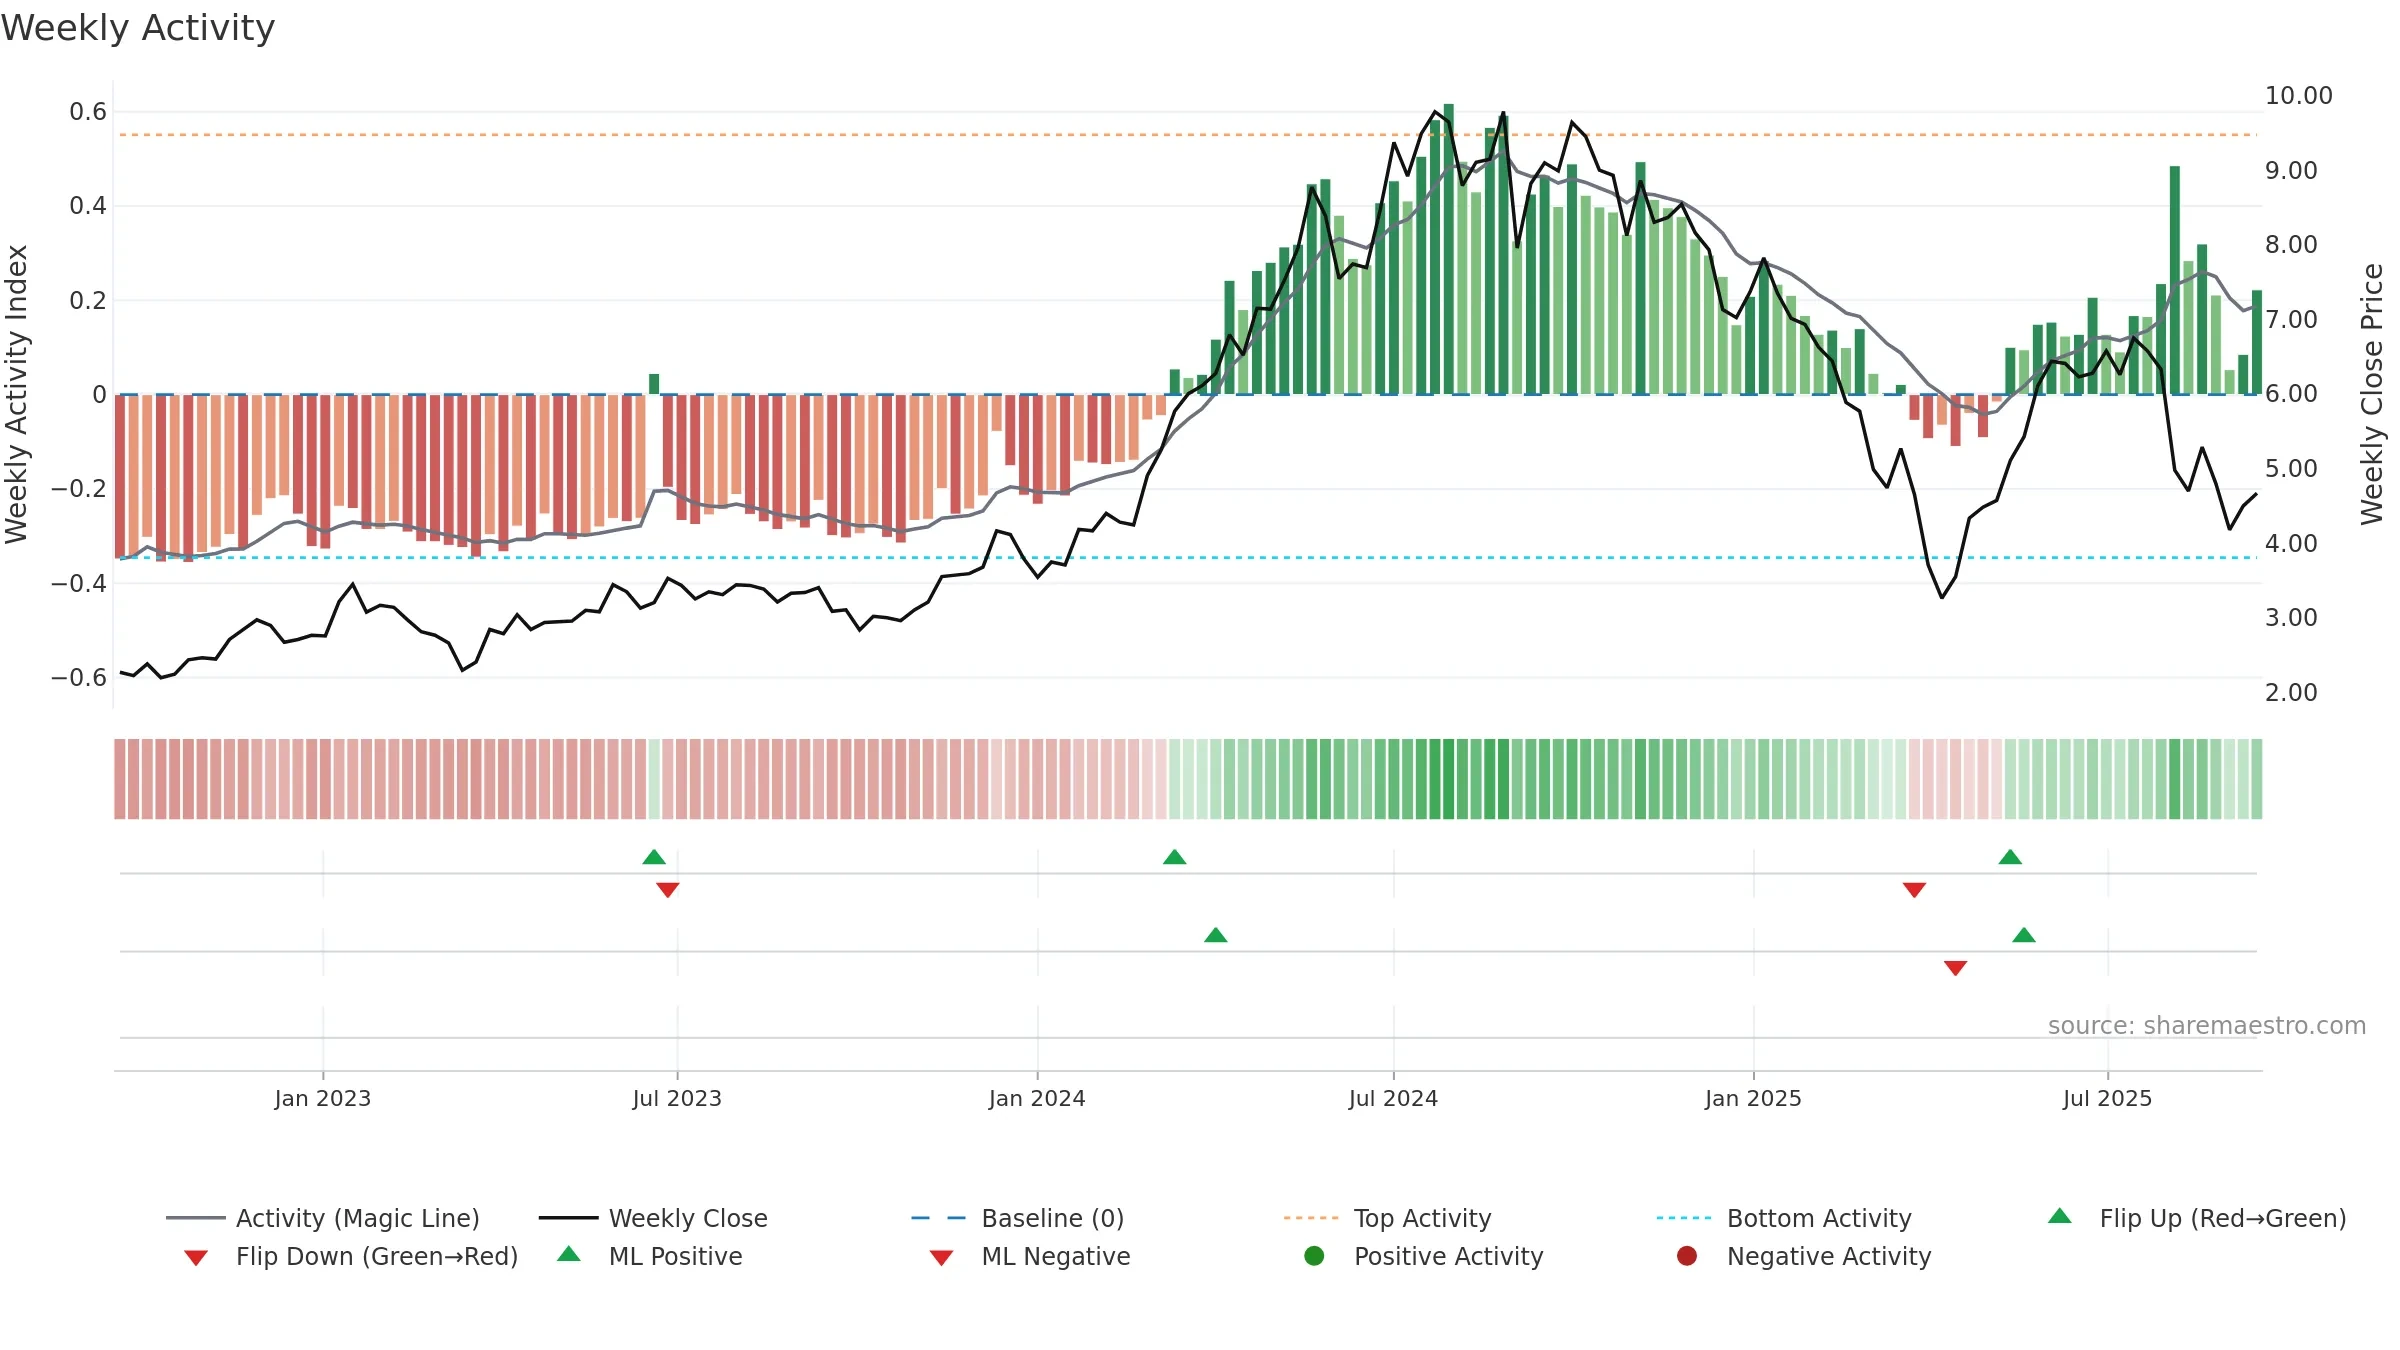The height and width of the screenshot is (1350, 2400).
Task: Click lower-row red marker between Jan and Jul 2025
Action: click(x=1956, y=968)
